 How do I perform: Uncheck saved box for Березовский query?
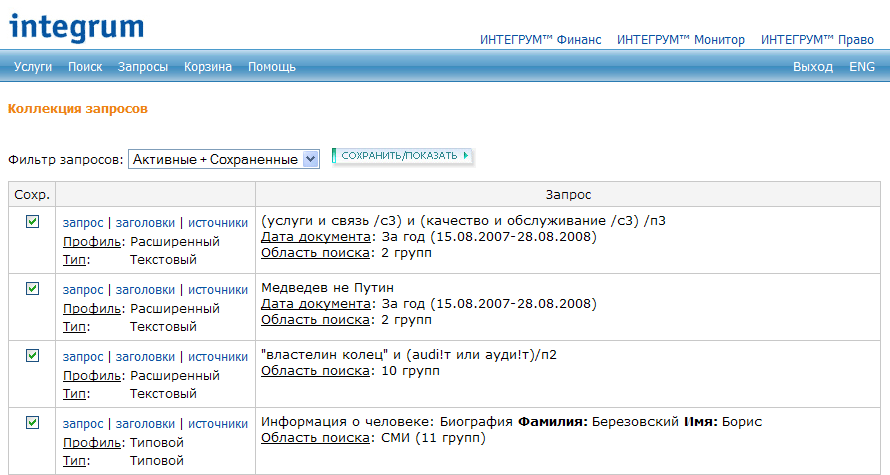32,422
